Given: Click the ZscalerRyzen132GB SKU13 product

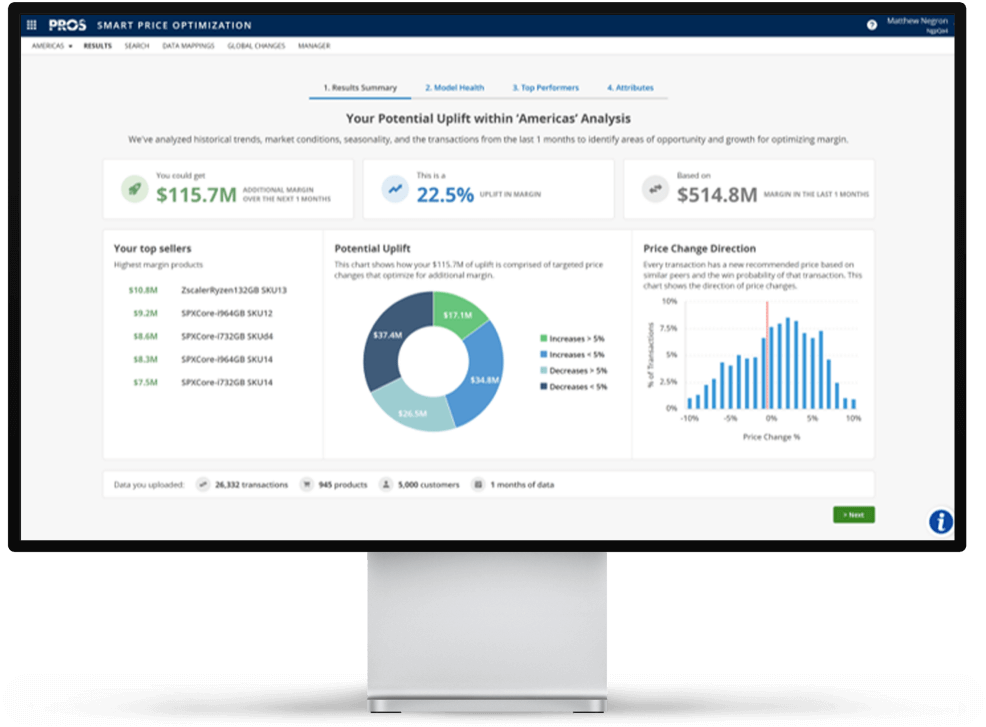Looking at the screenshot, I should (234, 290).
